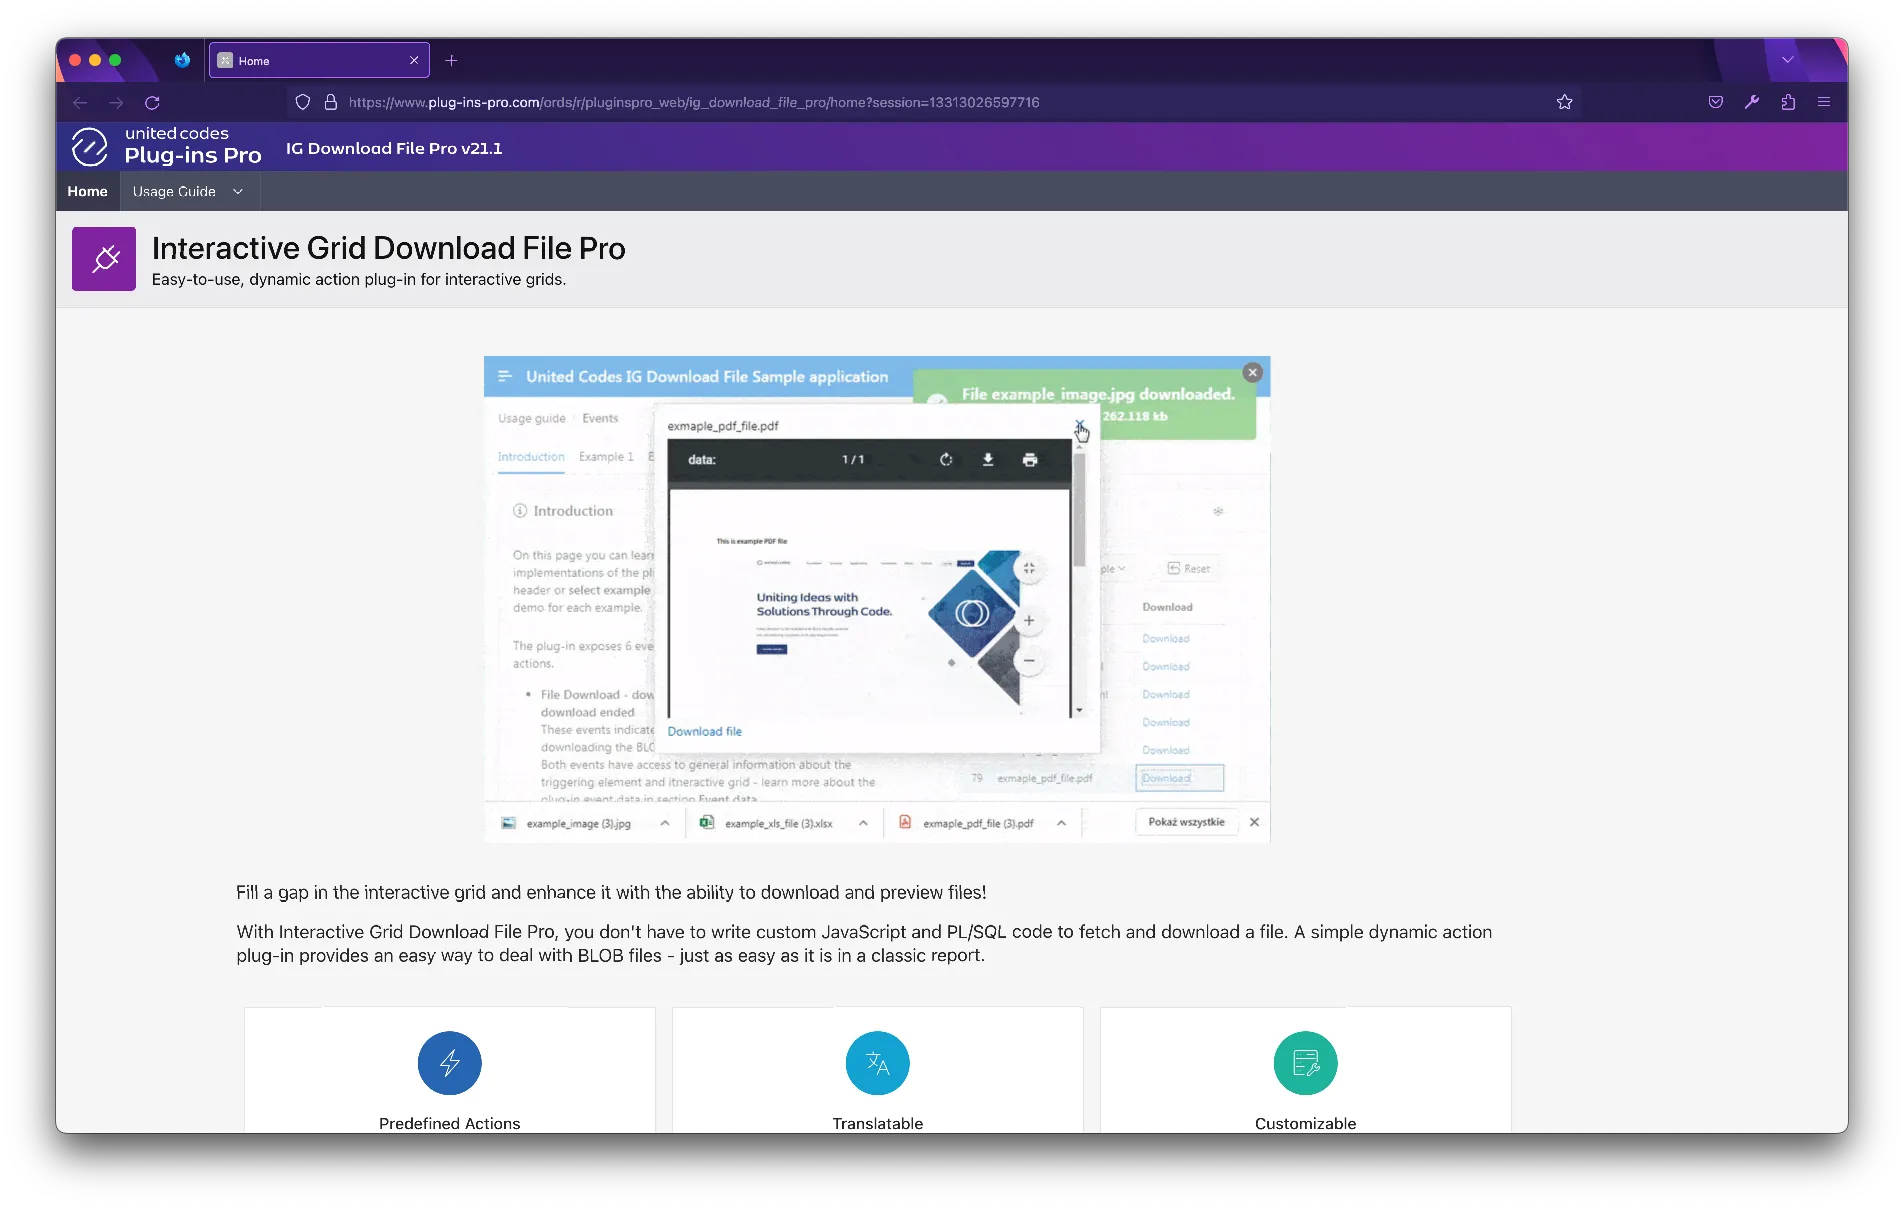Click the macOS yellow minimize button

coord(95,60)
